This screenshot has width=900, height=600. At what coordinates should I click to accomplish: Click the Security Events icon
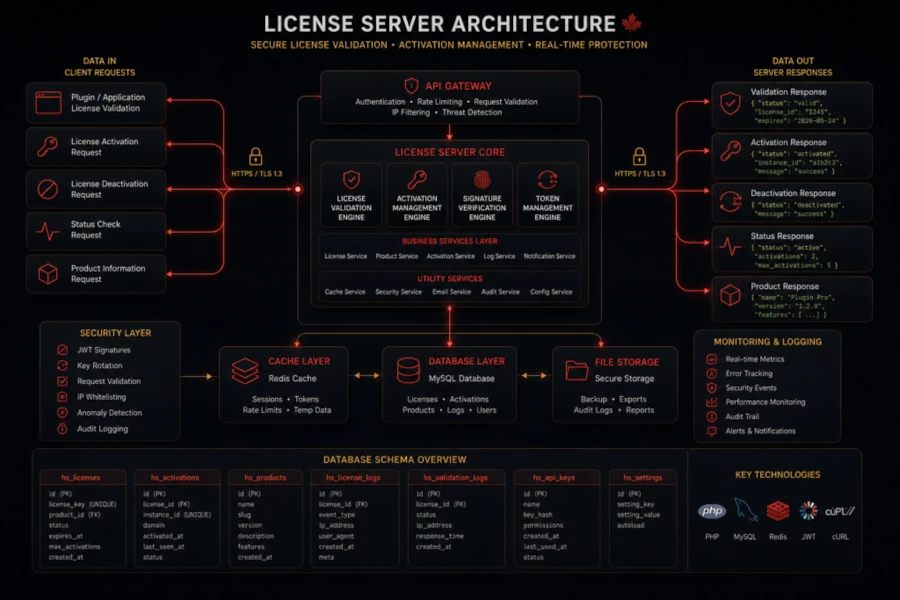click(x=712, y=388)
